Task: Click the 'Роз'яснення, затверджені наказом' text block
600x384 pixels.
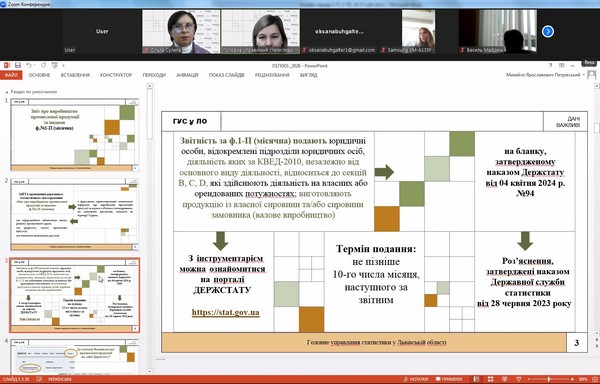Action: (x=524, y=282)
